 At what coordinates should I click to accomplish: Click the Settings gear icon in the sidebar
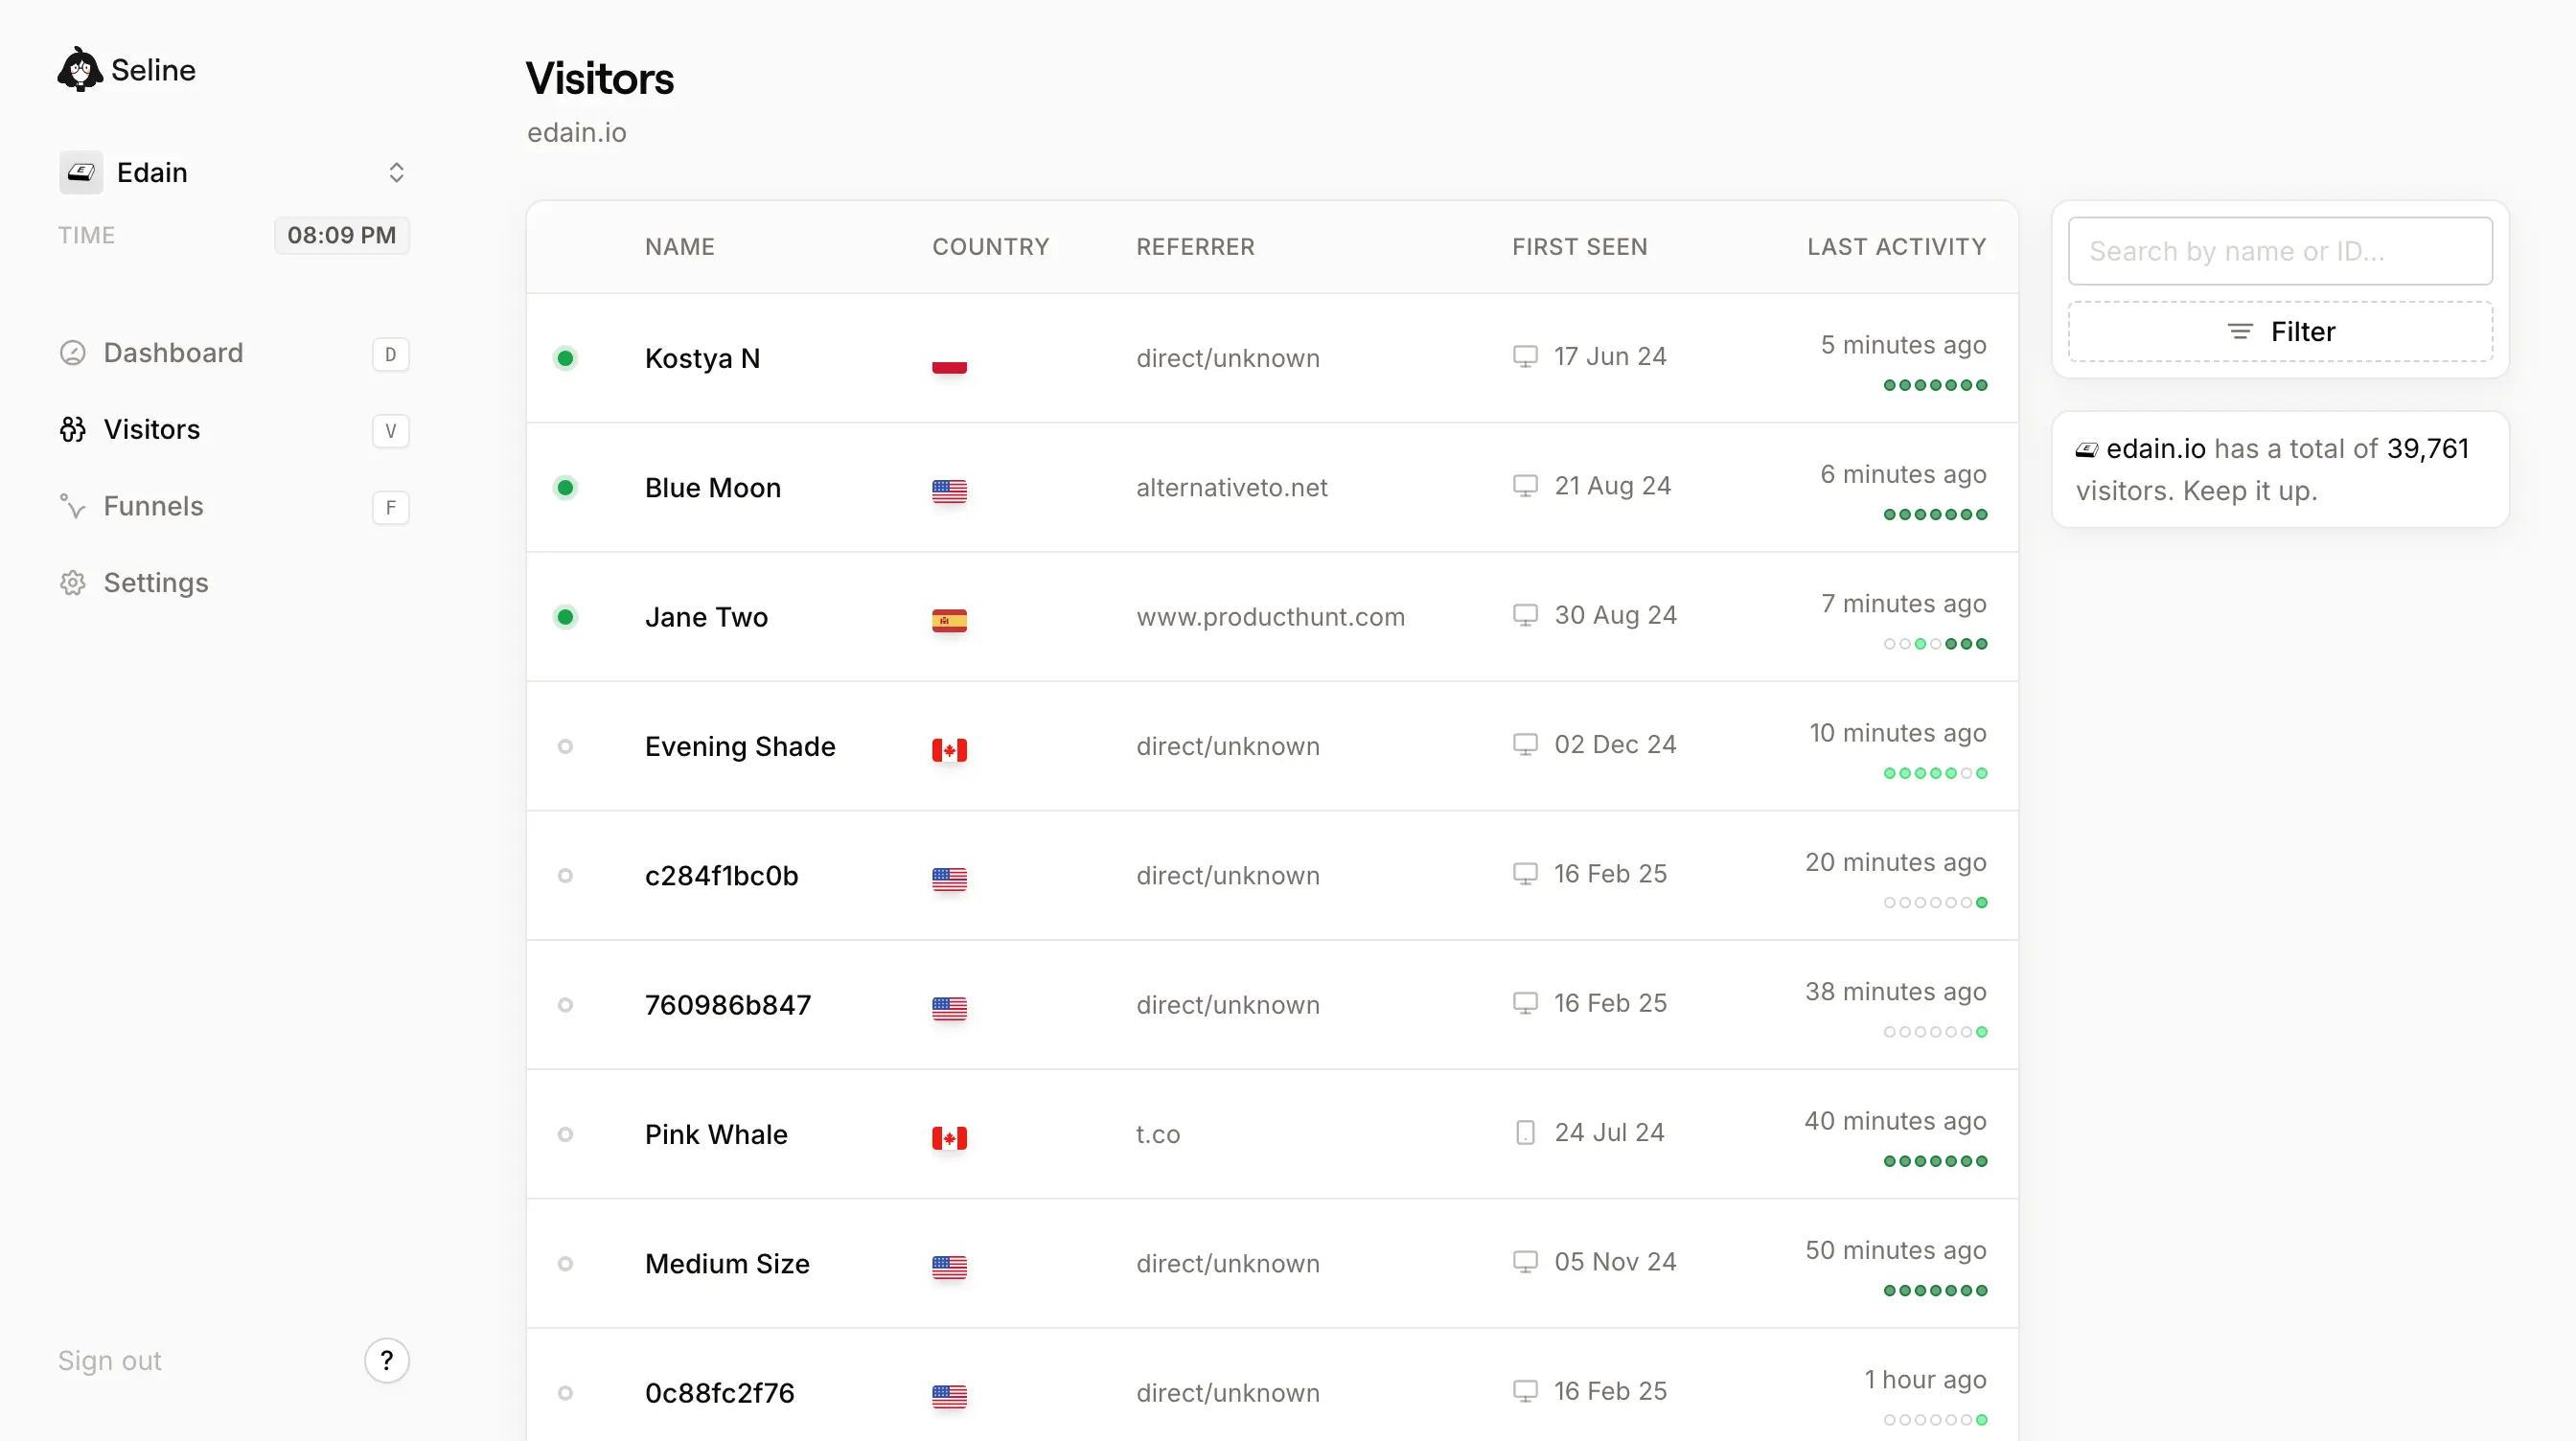pyautogui.click(x=72, y=583)
